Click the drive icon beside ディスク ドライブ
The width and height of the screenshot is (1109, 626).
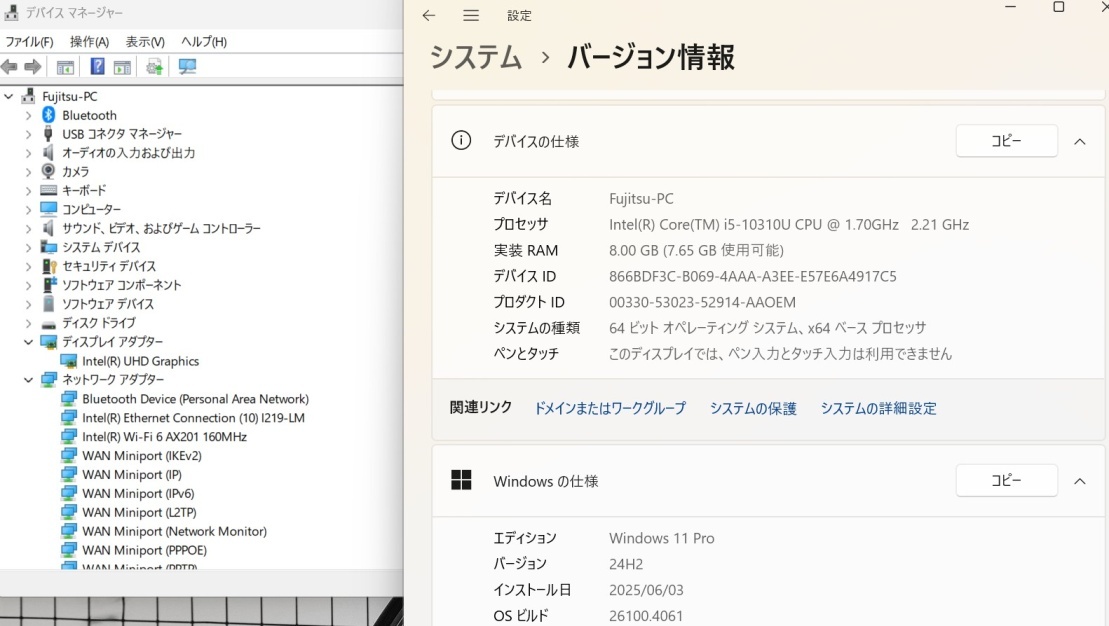[x=49, y=324]
